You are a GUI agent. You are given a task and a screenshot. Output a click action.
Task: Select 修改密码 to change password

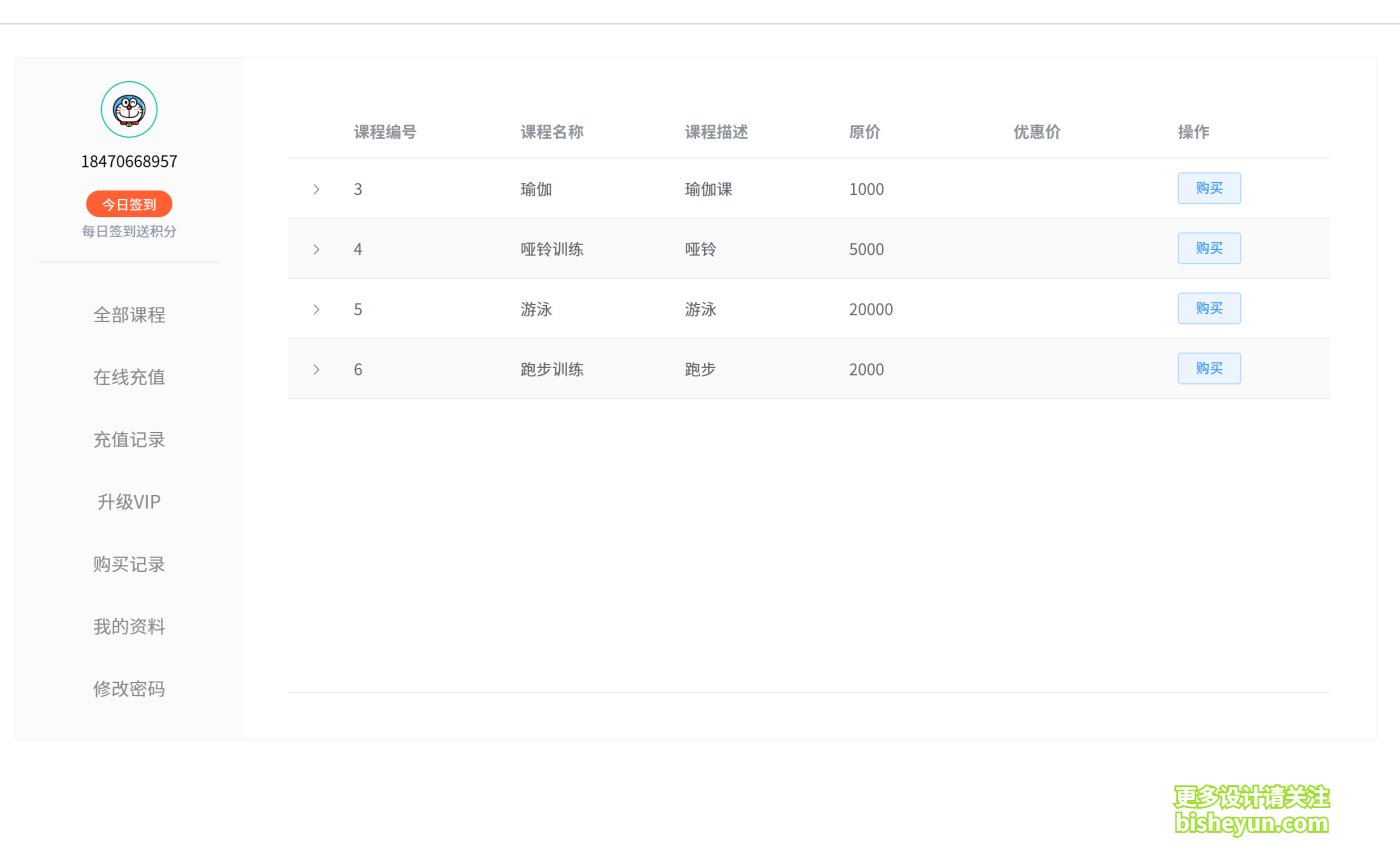pos(128,689)
